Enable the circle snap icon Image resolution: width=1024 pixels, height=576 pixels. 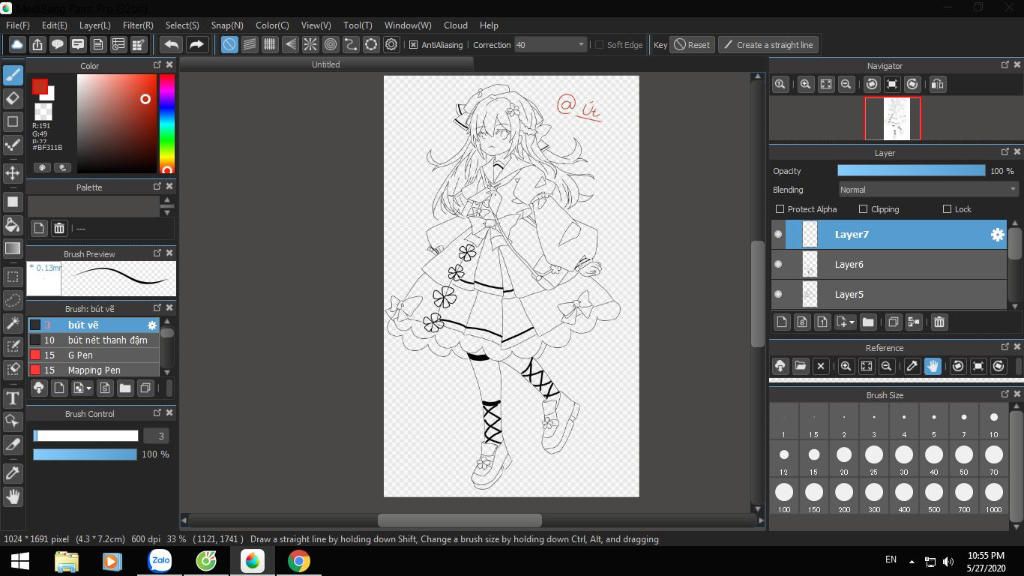[330, 44]
